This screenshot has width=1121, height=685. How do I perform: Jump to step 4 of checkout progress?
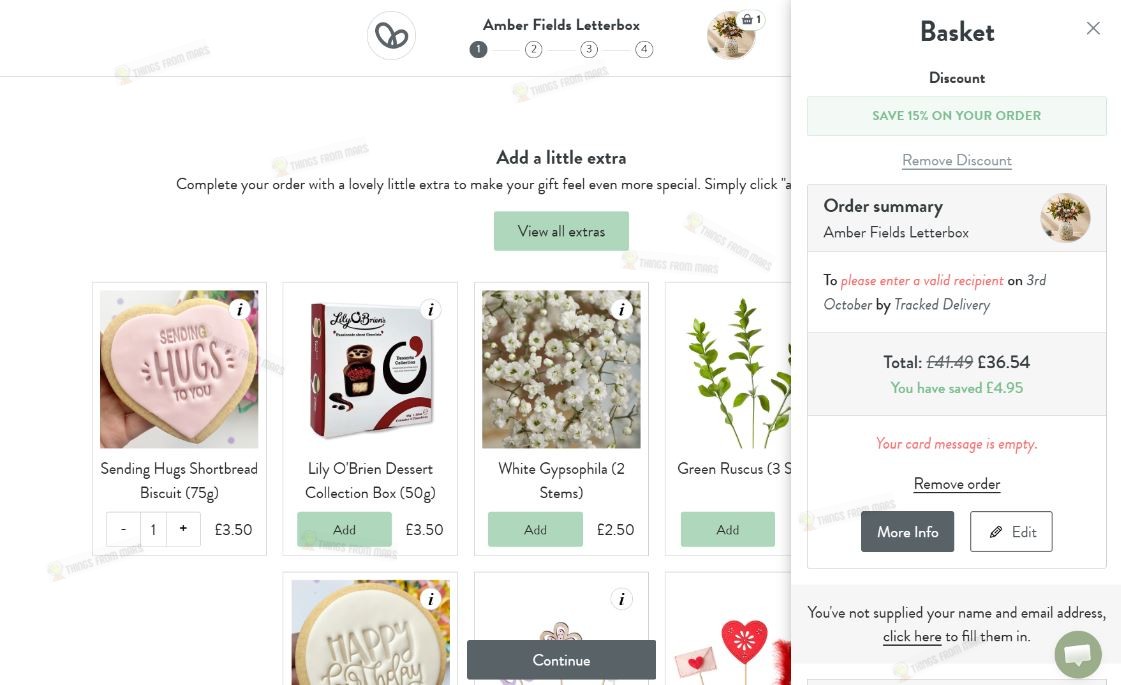pos(644,49)
